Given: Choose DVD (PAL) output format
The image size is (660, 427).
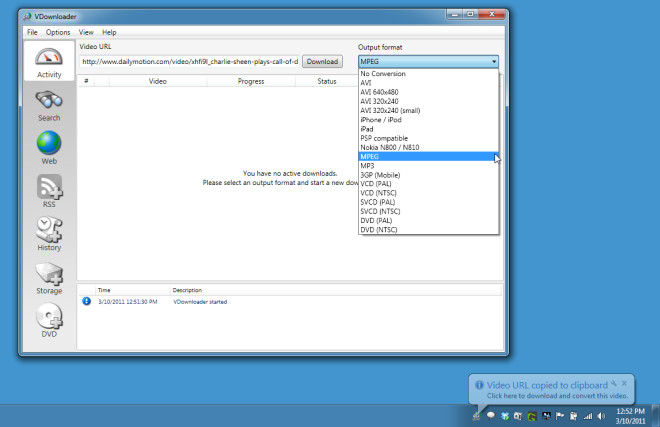Looking at the screenshot, I should pos(428,221).
